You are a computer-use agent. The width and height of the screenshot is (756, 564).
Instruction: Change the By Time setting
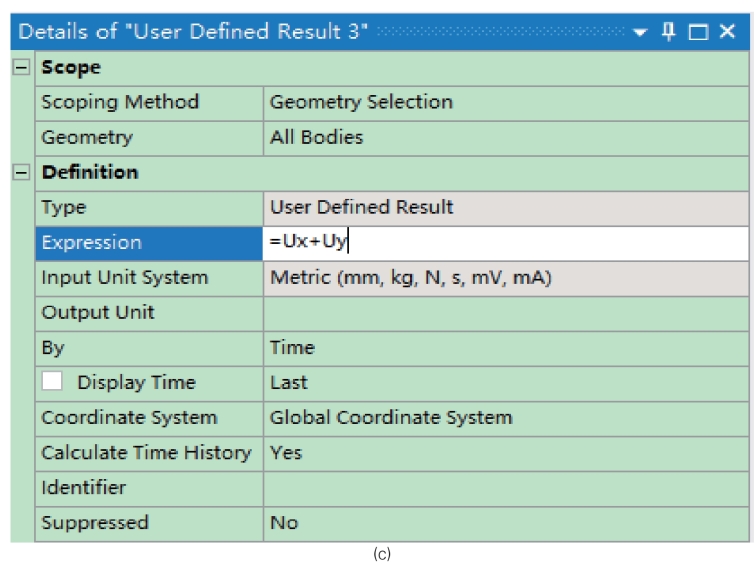(506, 349)
